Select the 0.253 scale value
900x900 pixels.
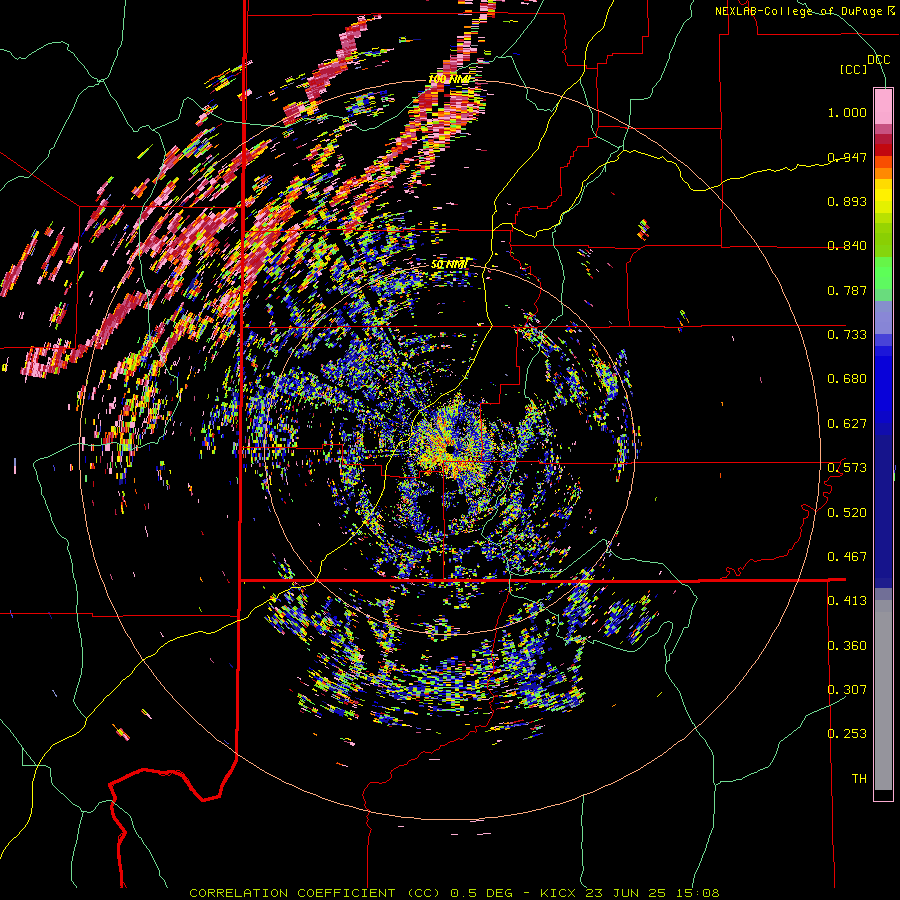tap(847, 734)
